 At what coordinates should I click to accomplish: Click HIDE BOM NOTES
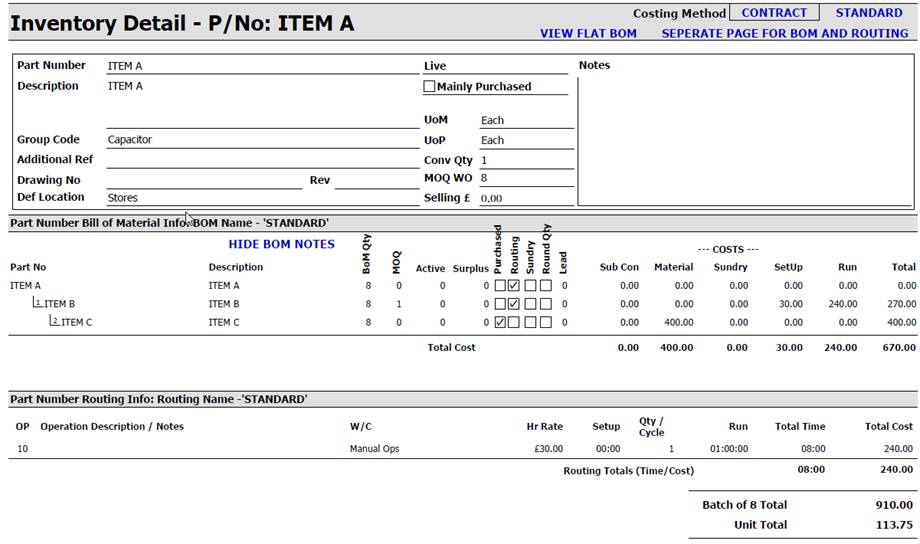(281, 244)
